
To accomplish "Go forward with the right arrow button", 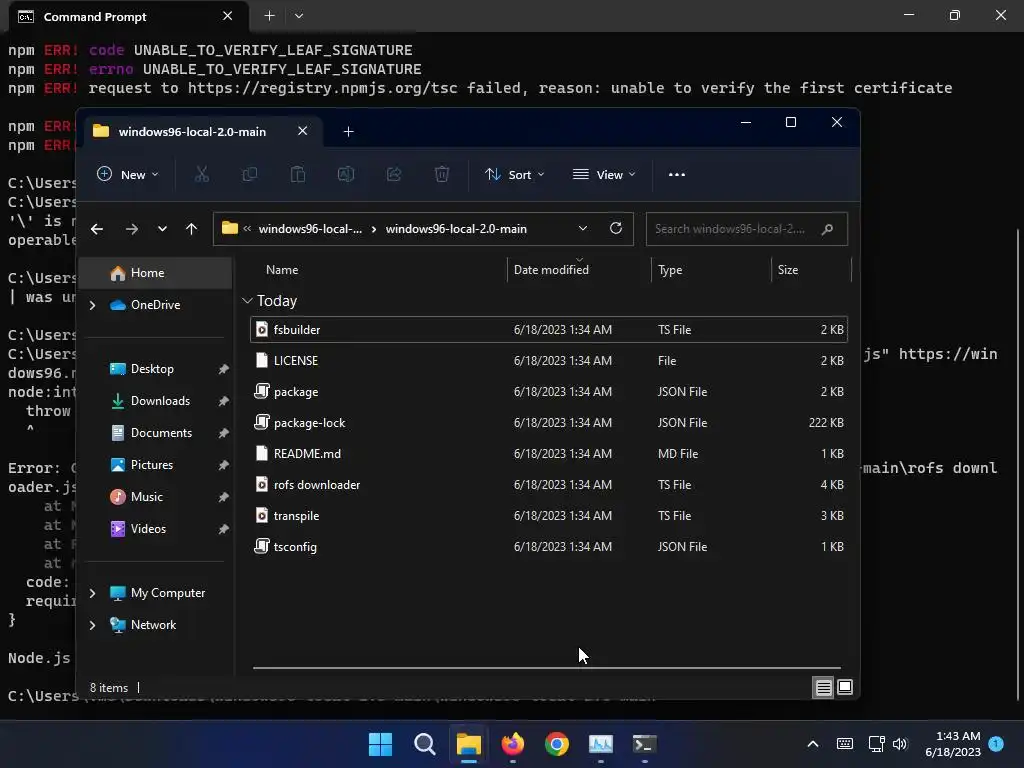I will coord(131,229).
